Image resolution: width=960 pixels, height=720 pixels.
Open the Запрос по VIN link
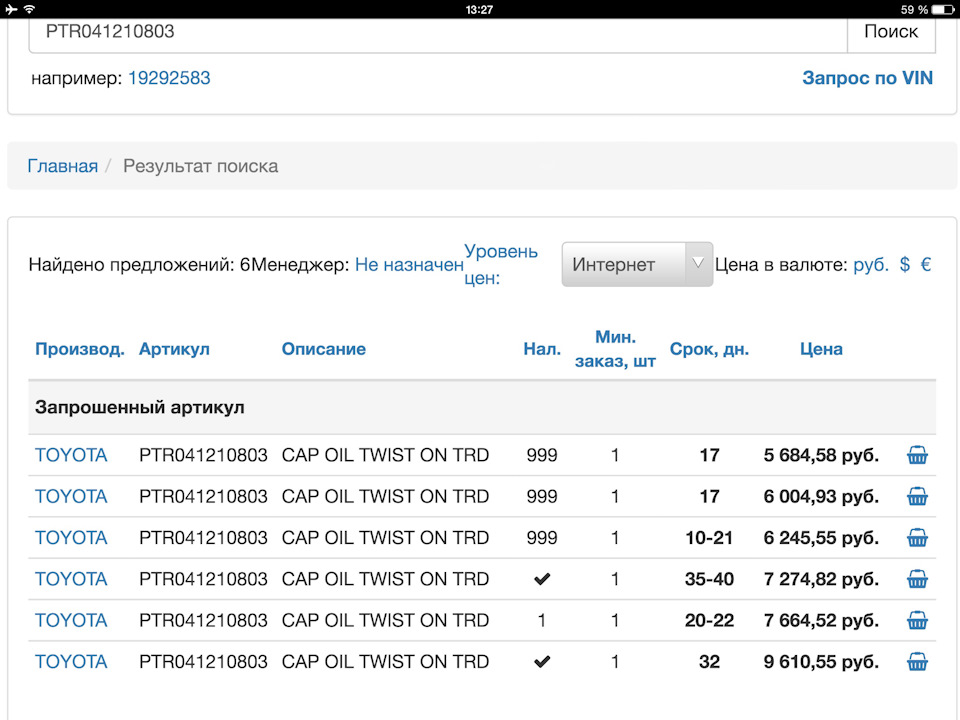click(867, 78)
